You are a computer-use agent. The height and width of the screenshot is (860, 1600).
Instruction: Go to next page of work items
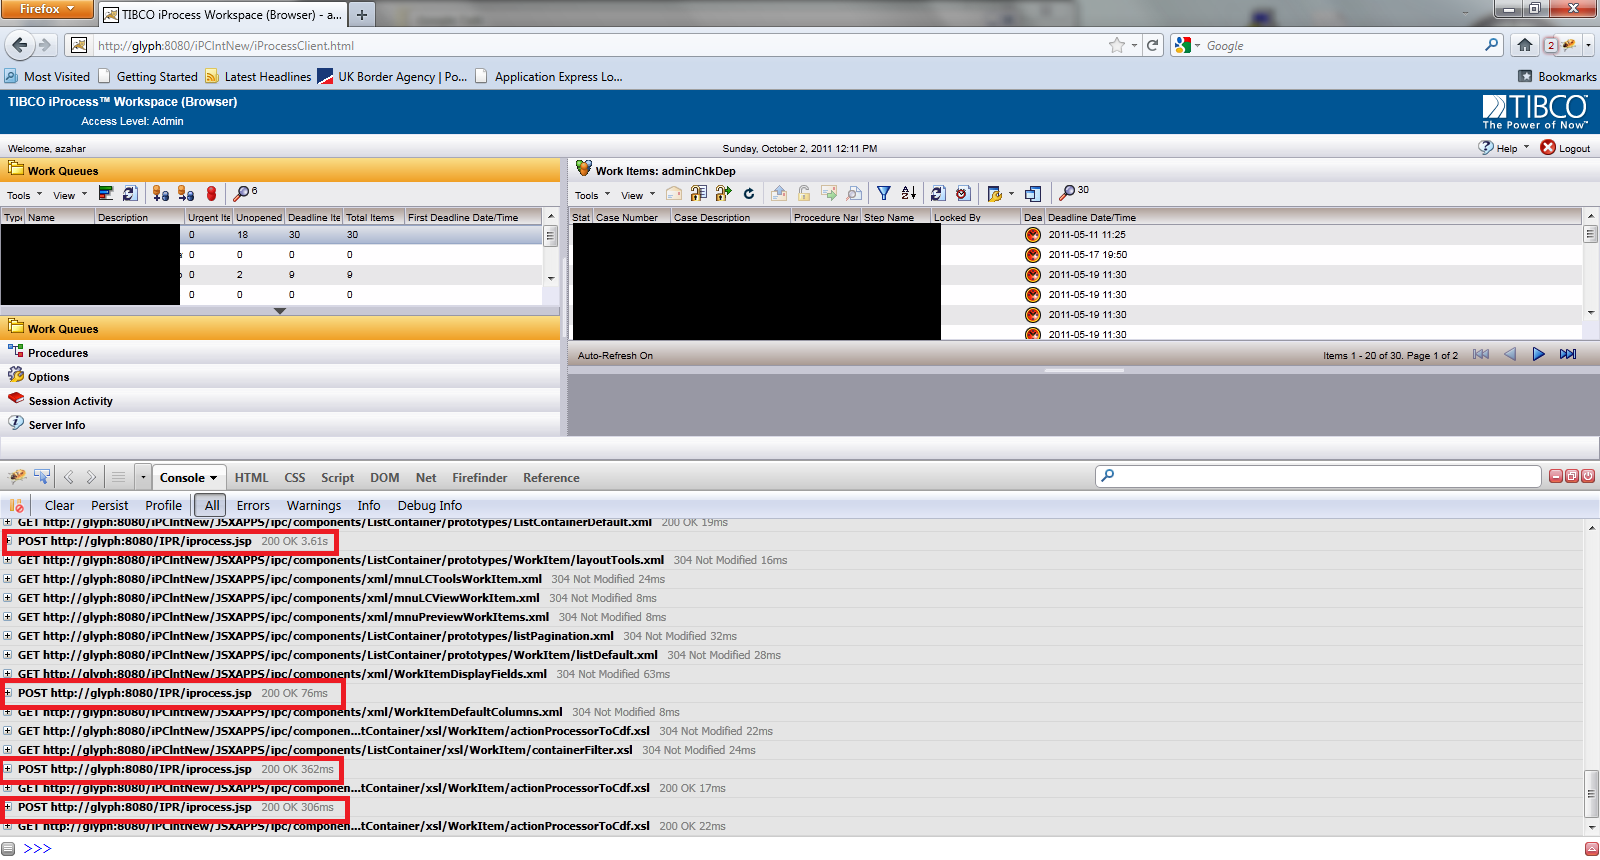tap(1538, 355)
